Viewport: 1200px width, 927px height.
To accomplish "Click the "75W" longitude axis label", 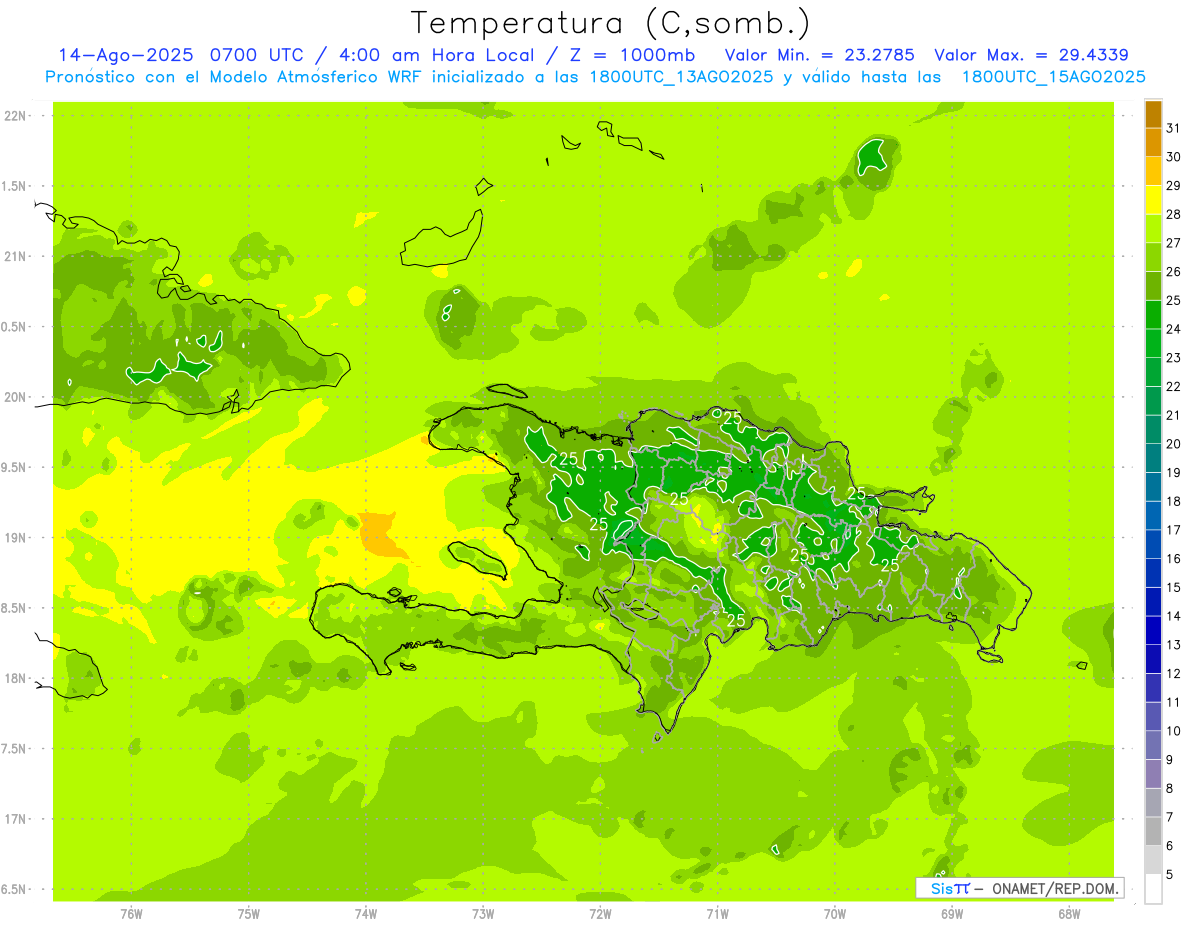I will (x=249, y=914).
